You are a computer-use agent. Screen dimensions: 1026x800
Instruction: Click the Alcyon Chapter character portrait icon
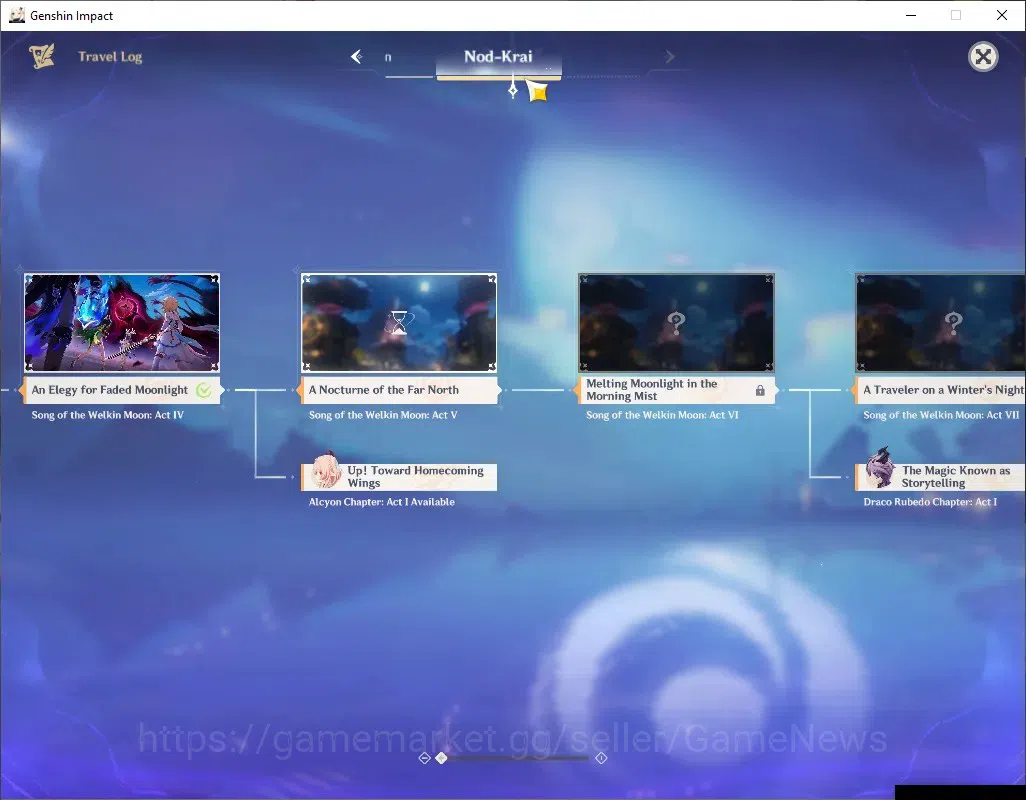pos(325,470)
